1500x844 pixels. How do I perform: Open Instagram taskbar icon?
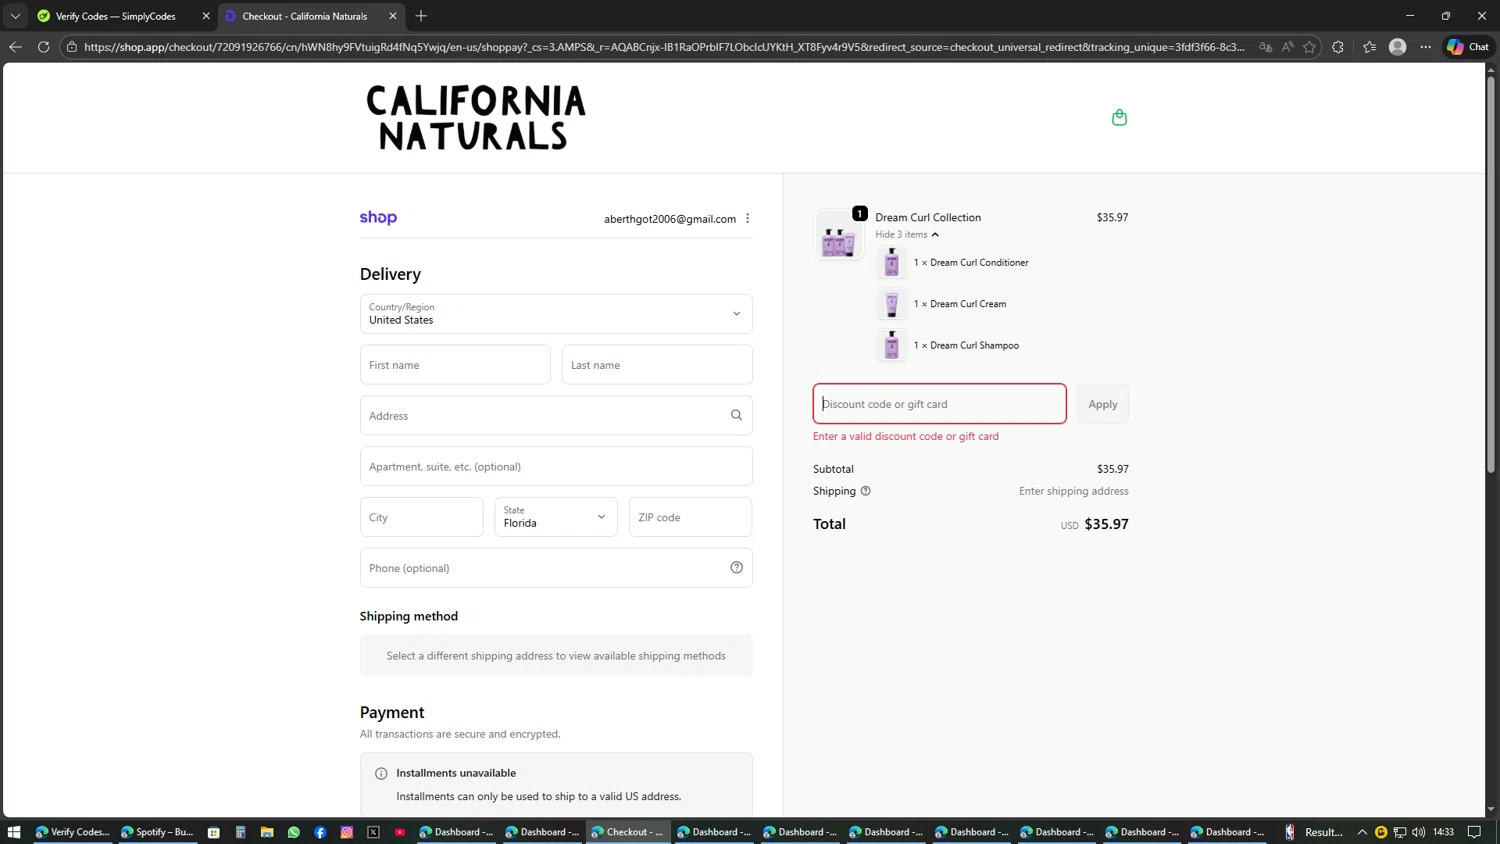point(347,832)
